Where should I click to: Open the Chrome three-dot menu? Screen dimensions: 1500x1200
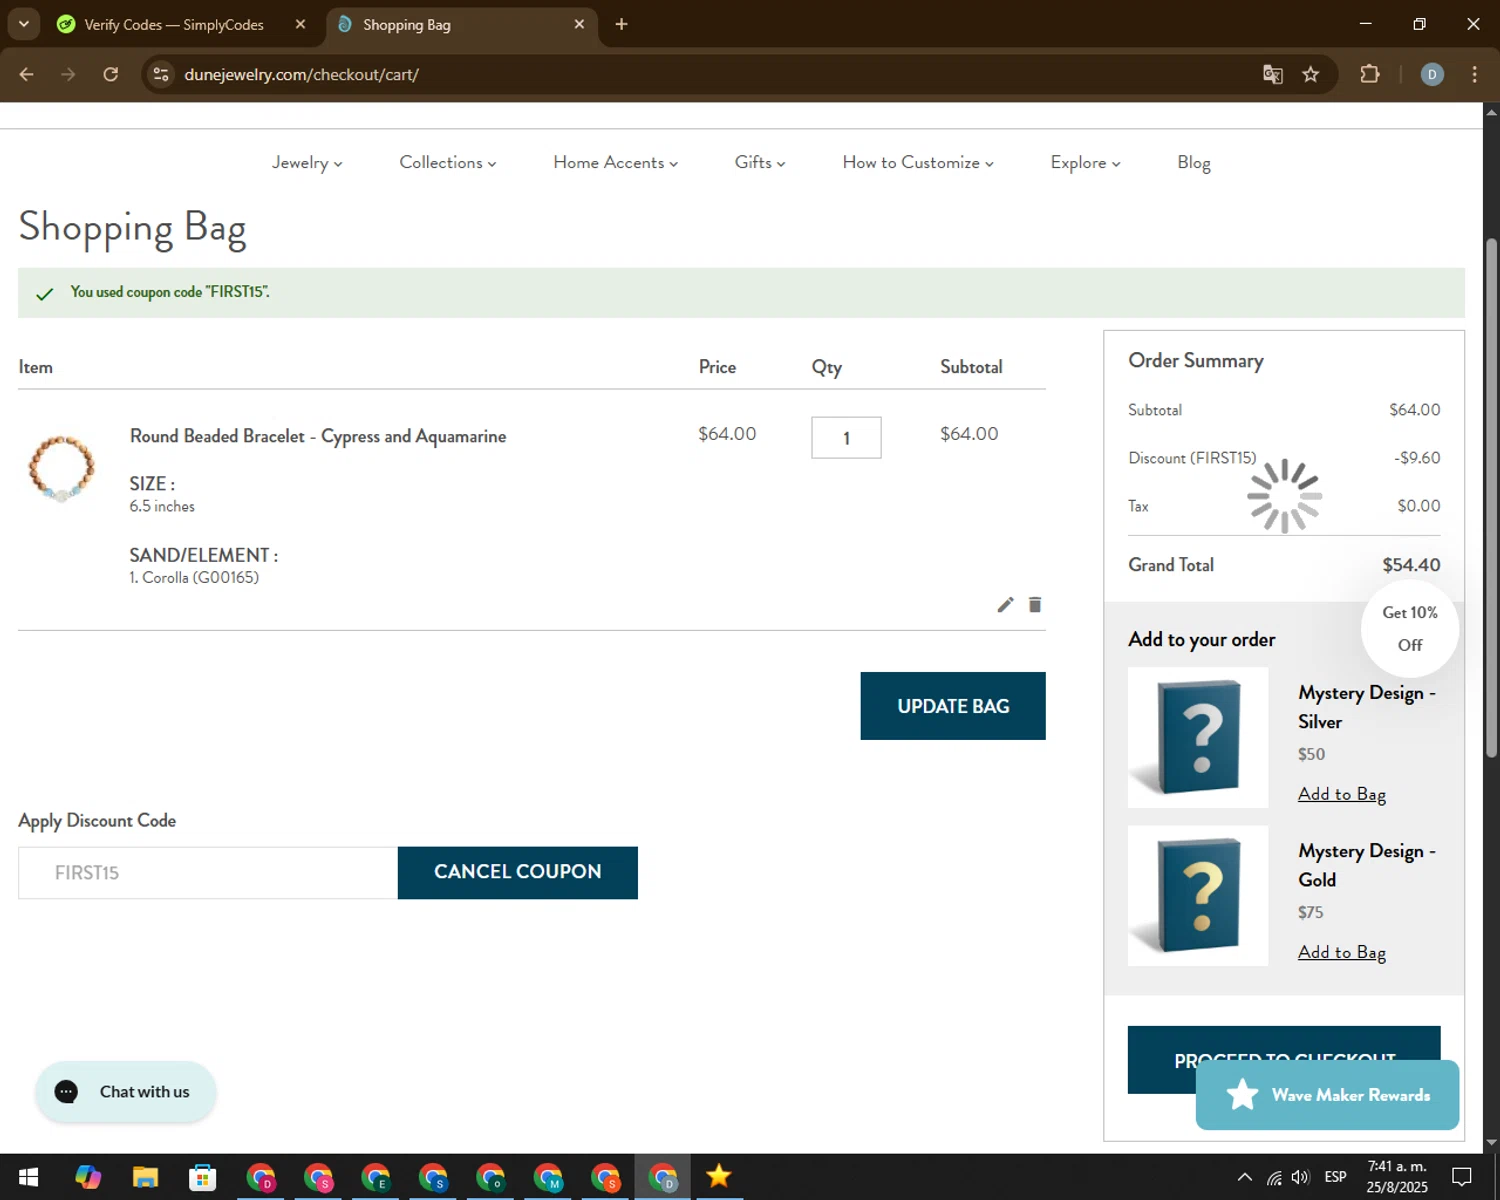pos(1474,74)
